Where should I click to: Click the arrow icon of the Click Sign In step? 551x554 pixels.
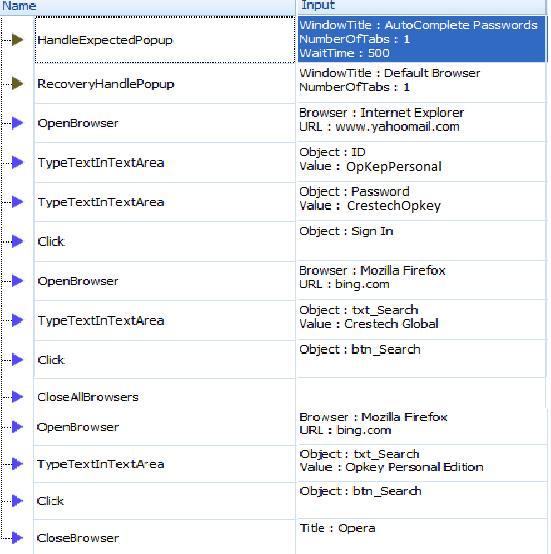17,241
